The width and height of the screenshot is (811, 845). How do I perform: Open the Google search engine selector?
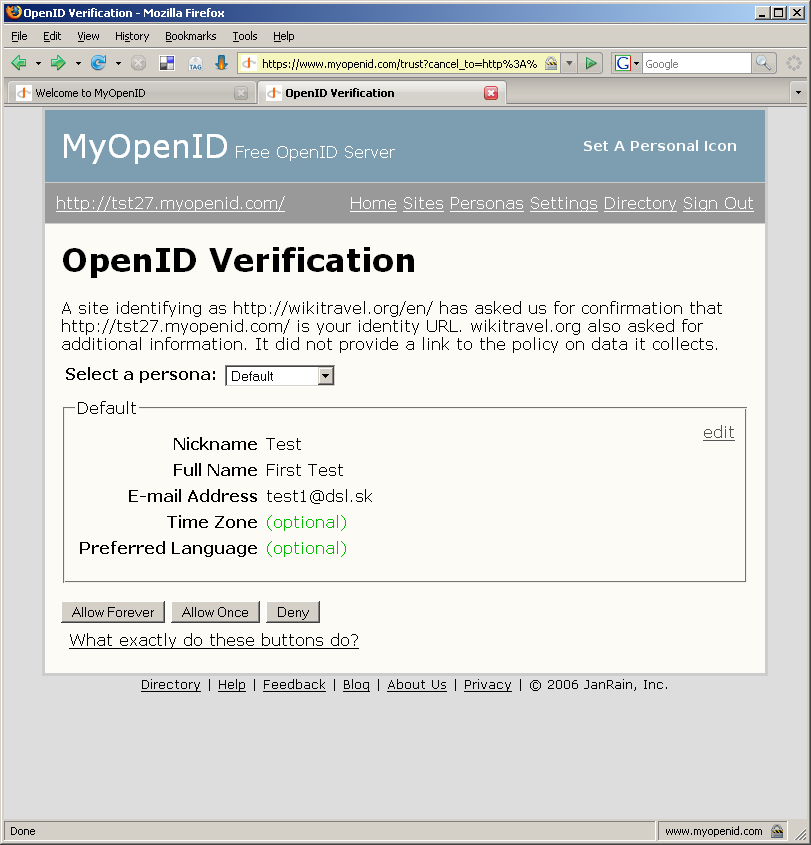click(627, 64)
